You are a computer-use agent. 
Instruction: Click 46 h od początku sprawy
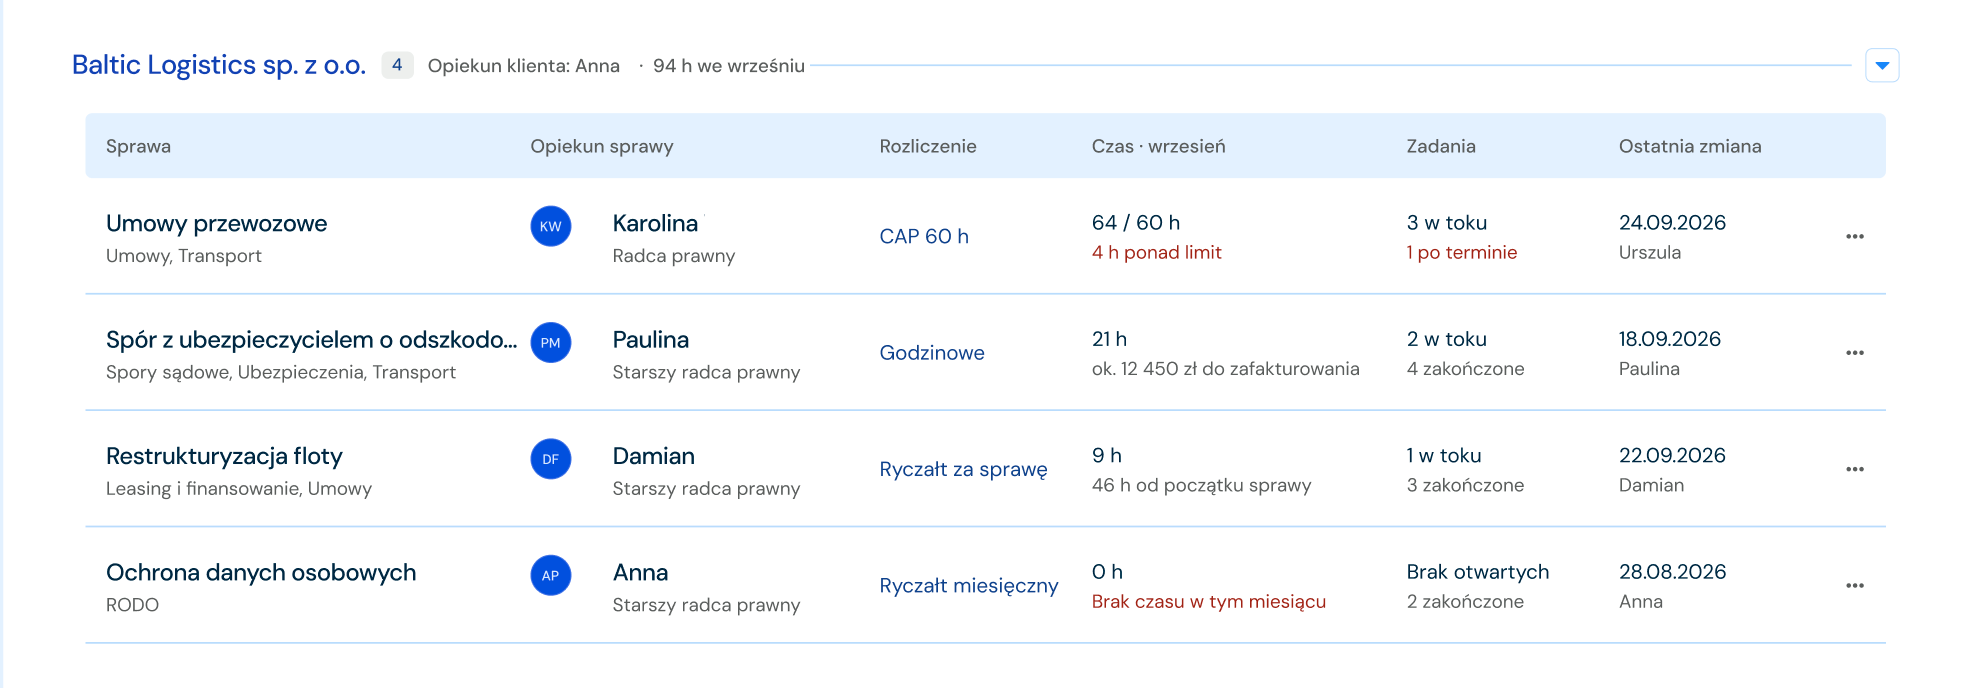[1202, 485]
